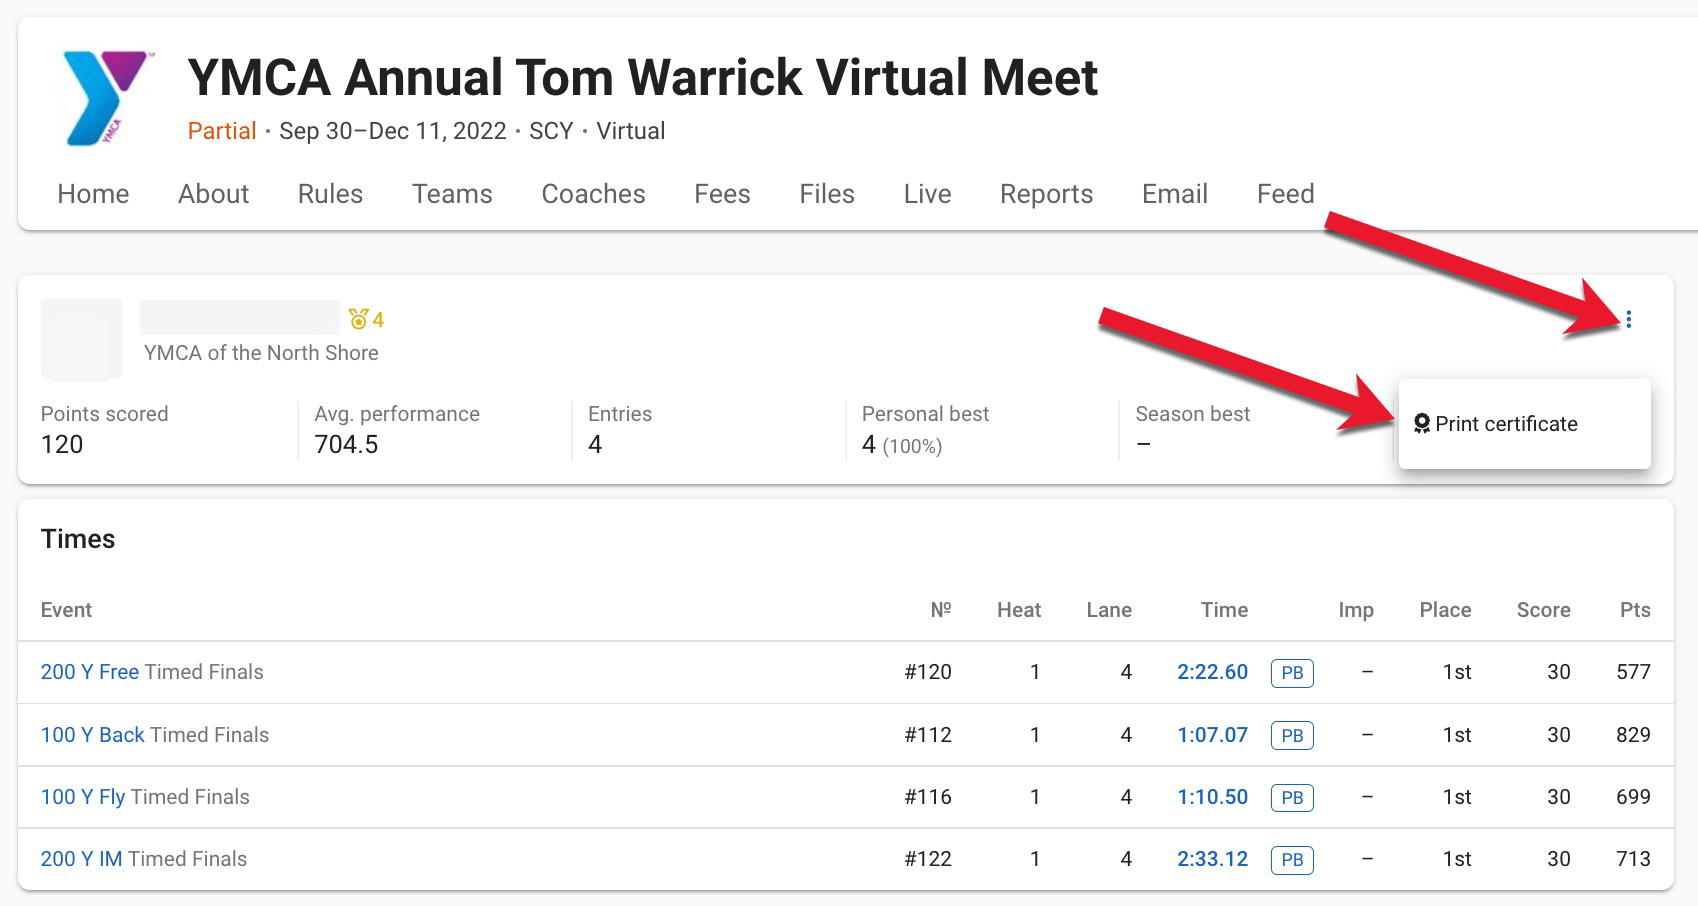This screenshot has width=1698, height=906.
Task: Switch to the Feed tab
Action: point(1285,194)
